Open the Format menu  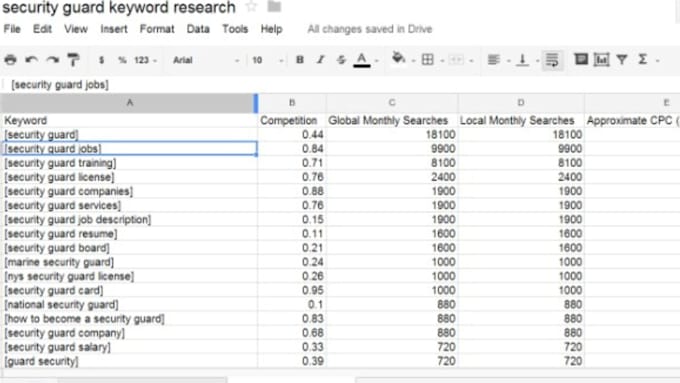pyautogui.click(x=157, y=29)
